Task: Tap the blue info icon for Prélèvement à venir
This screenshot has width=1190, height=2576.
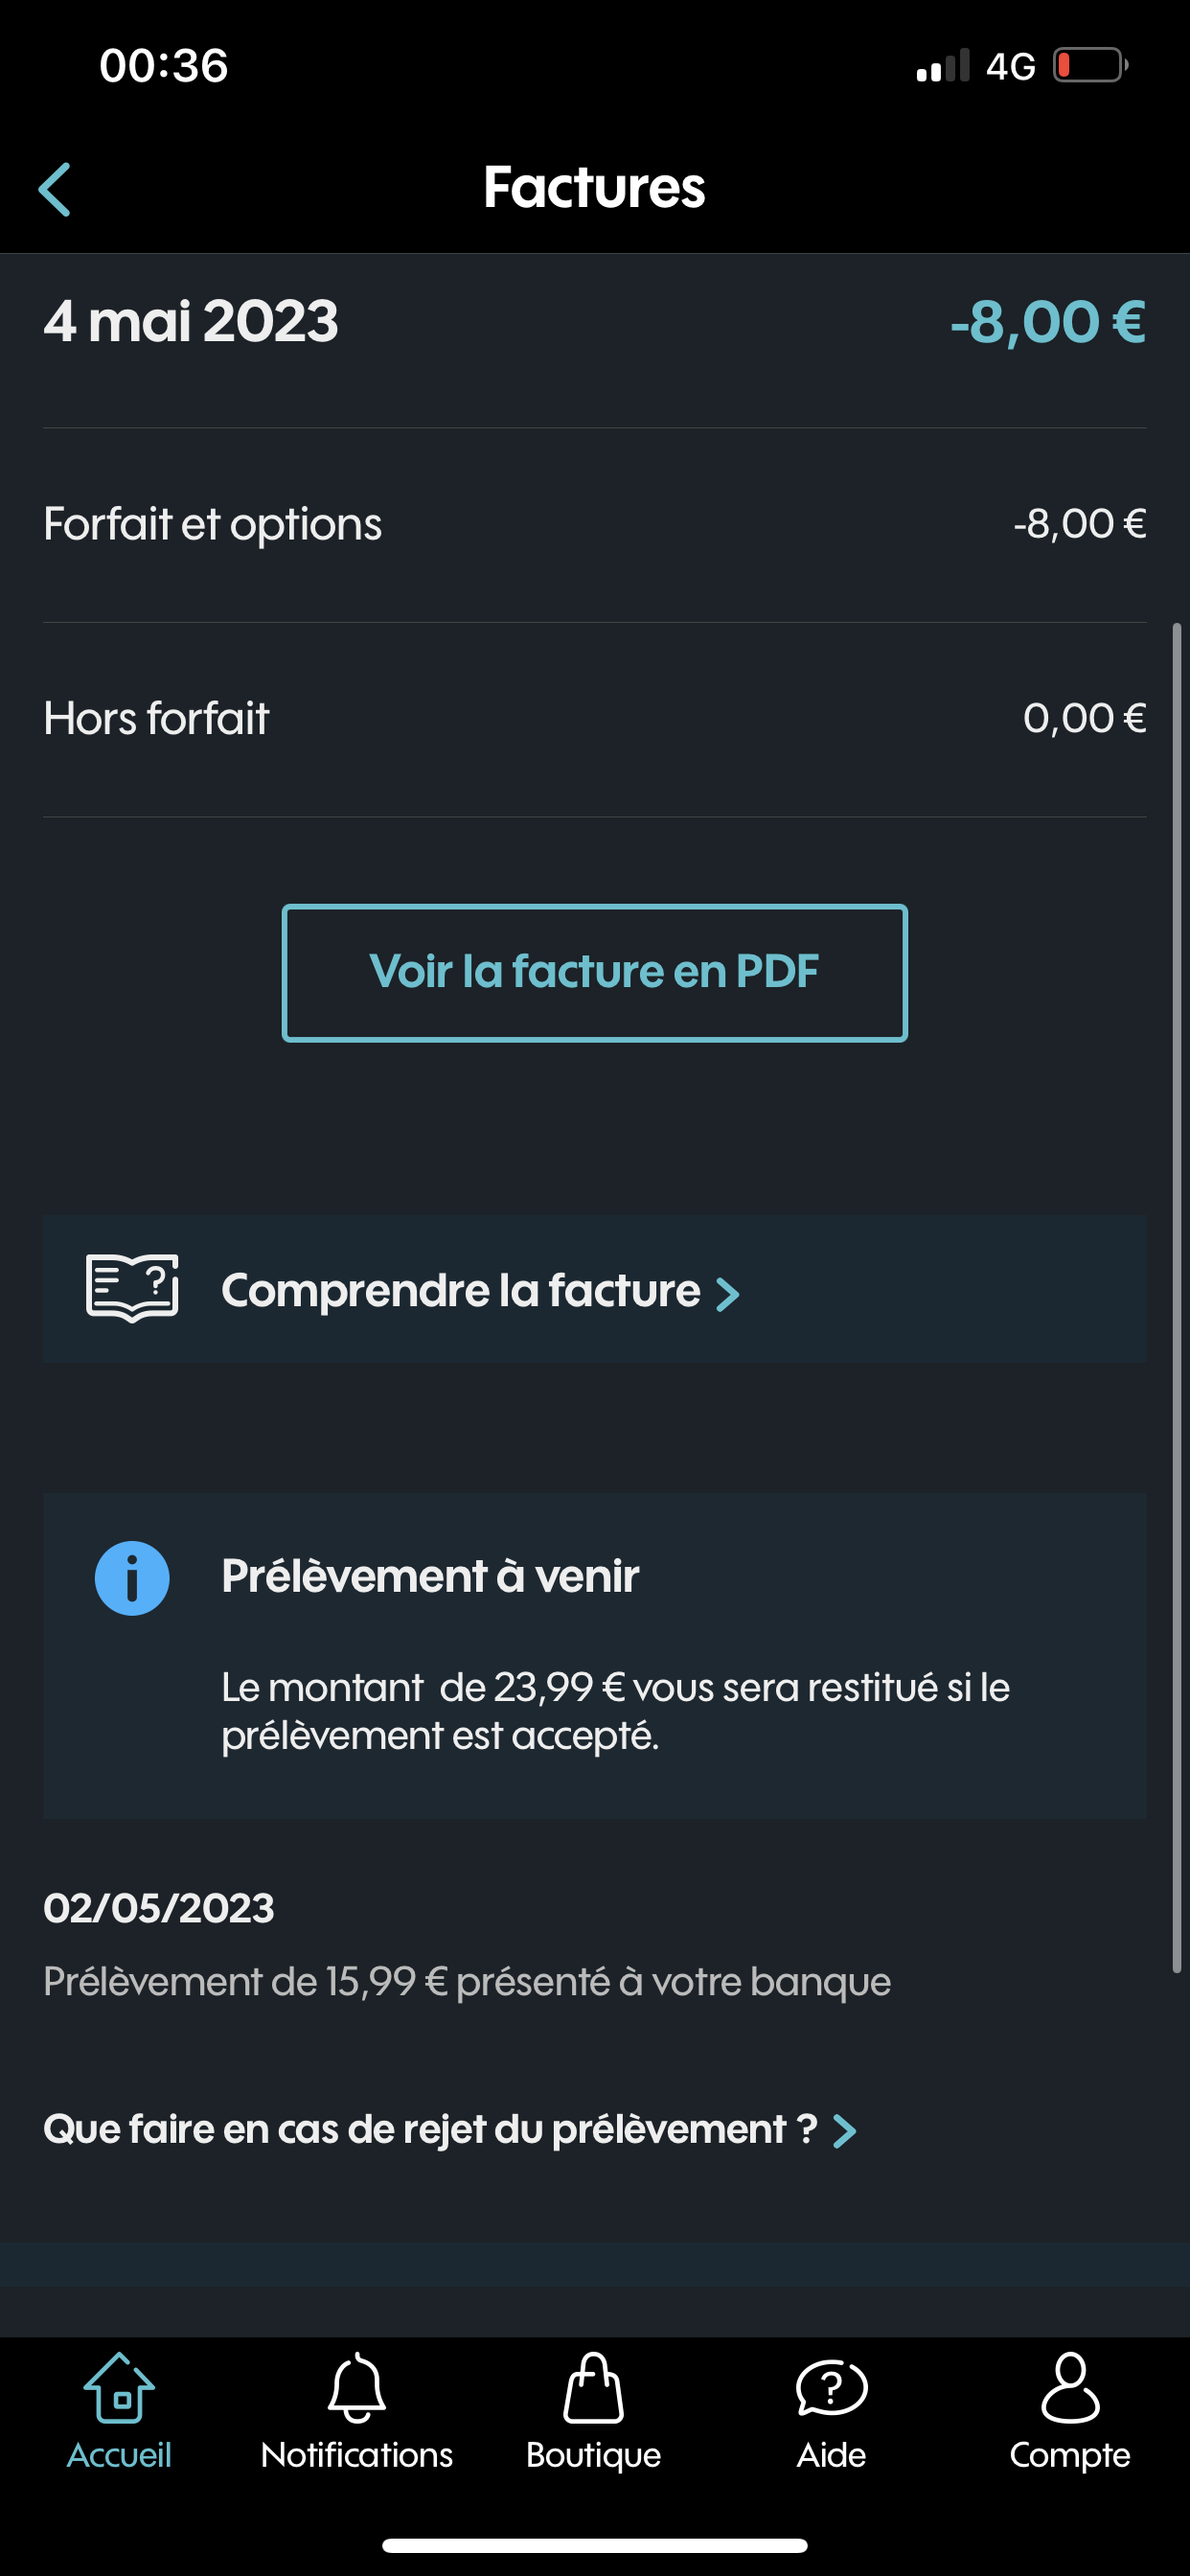Action: tap(133, 1577)
